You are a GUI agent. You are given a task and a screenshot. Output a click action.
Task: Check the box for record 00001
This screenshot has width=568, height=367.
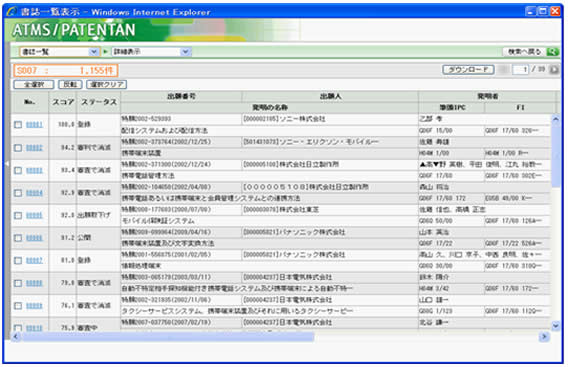click(x=18, y=125)
